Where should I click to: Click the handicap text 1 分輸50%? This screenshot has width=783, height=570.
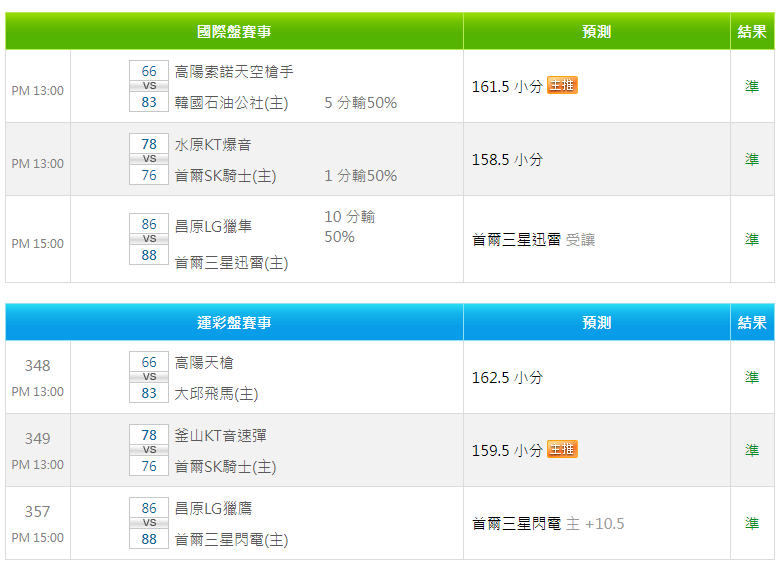(x=361, y=176)
